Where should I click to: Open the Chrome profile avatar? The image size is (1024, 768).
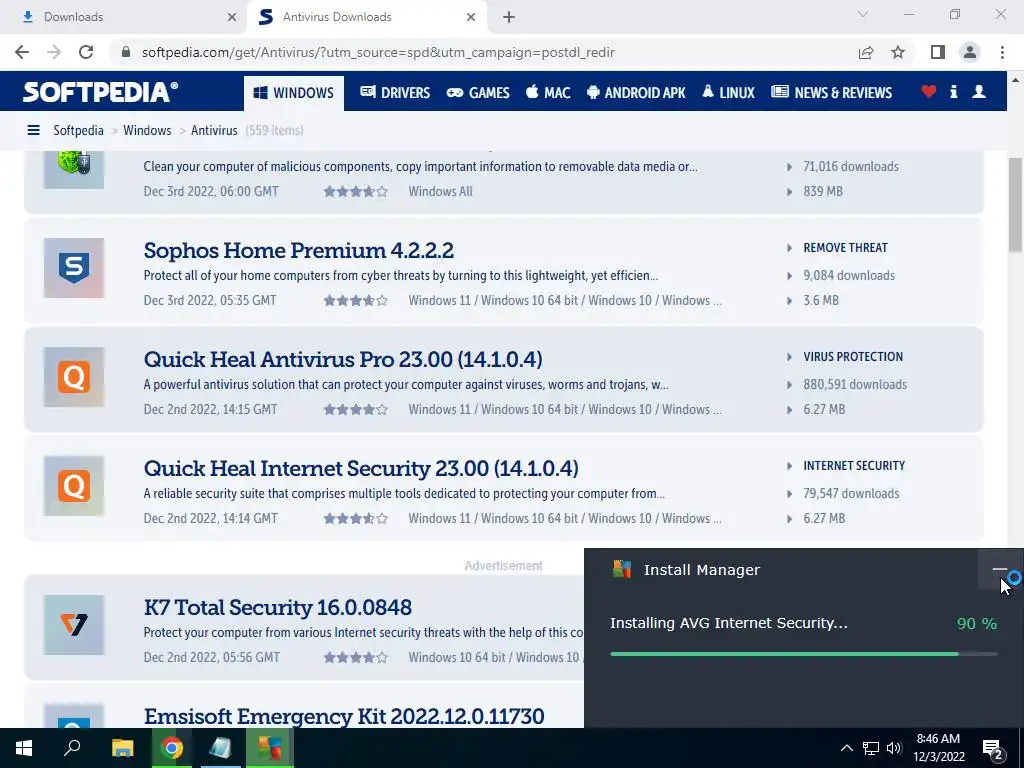coord(970,52)
